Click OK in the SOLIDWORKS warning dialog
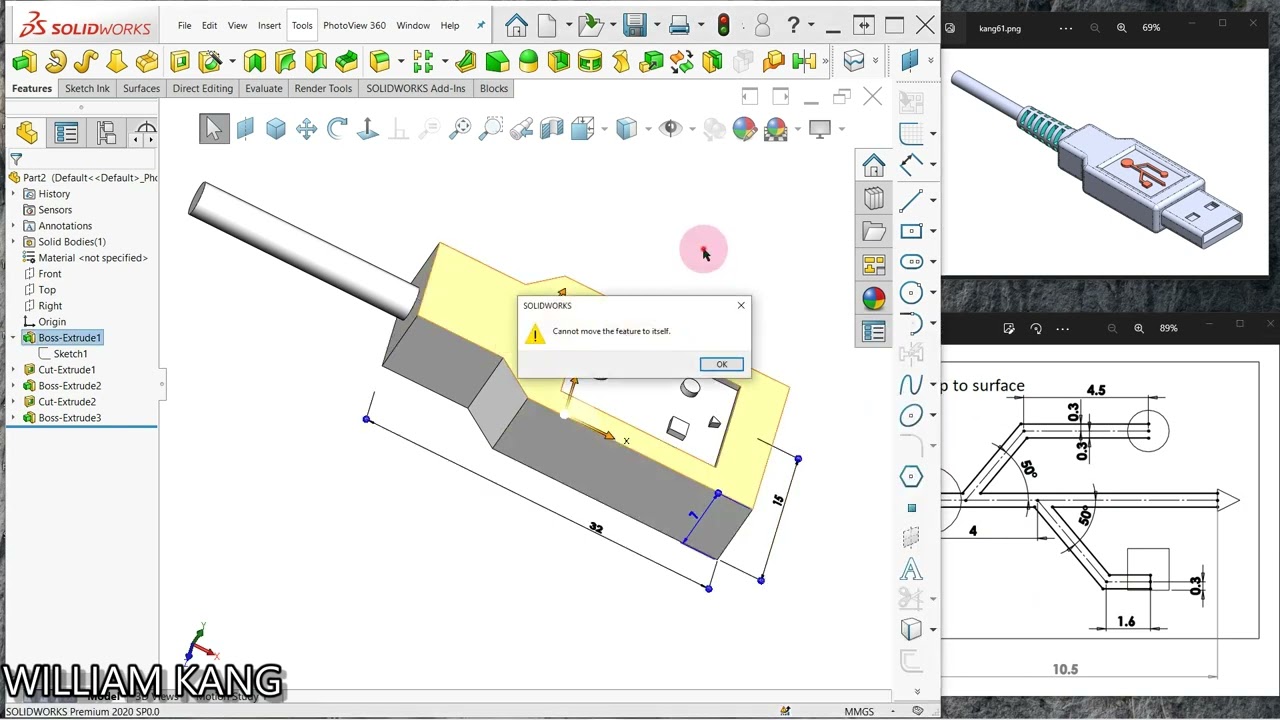This screenshot has height=720, width=1280. point(721,364)
